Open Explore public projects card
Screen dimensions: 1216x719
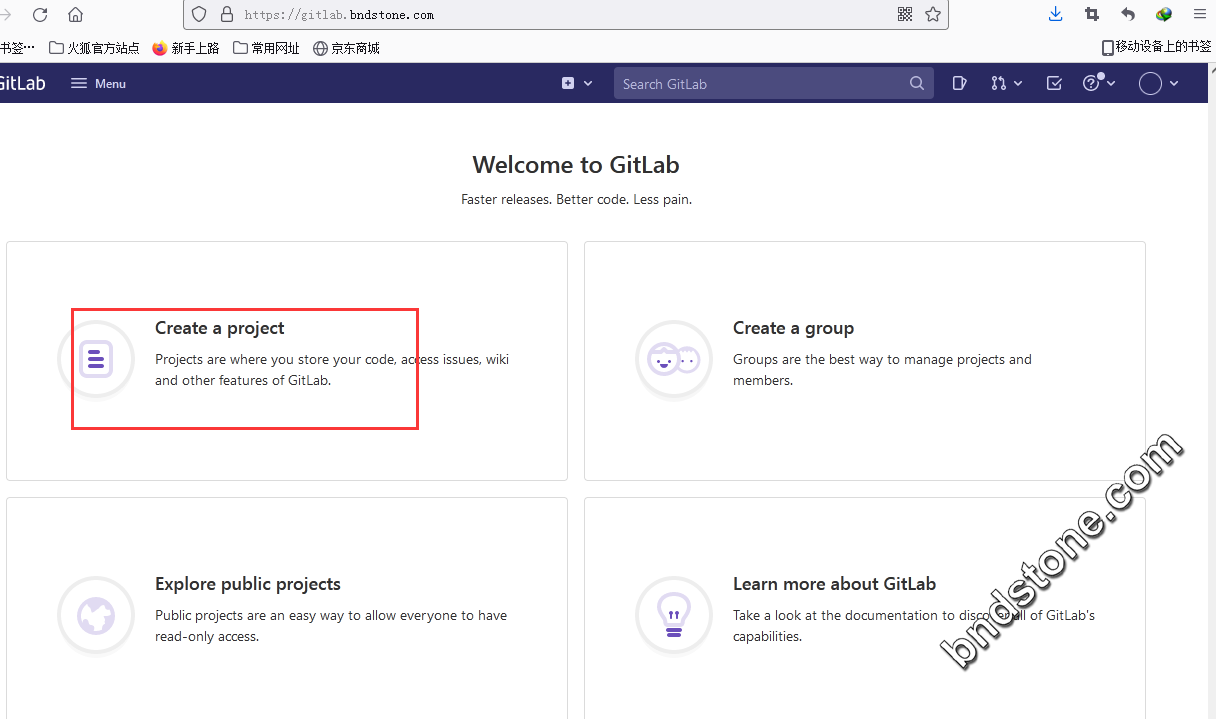pos(287,609)
